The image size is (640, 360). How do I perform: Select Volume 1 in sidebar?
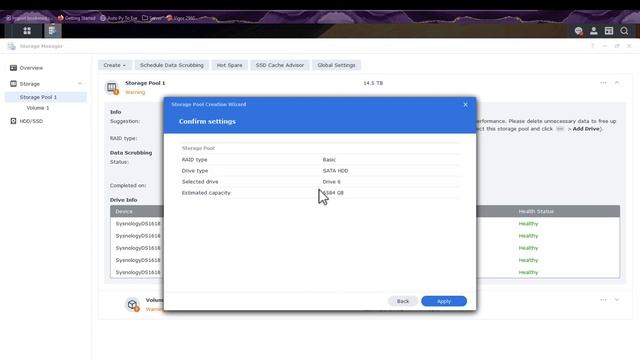(x=38, y=108)
